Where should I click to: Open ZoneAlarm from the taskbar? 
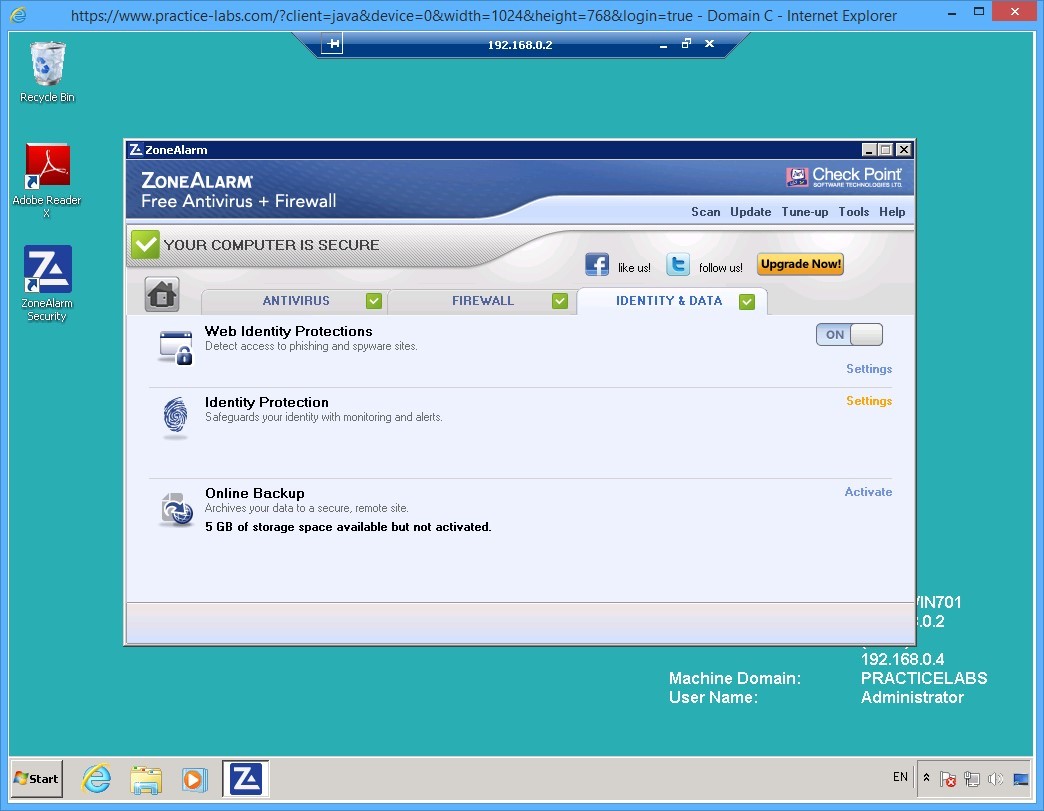[243, 778]
